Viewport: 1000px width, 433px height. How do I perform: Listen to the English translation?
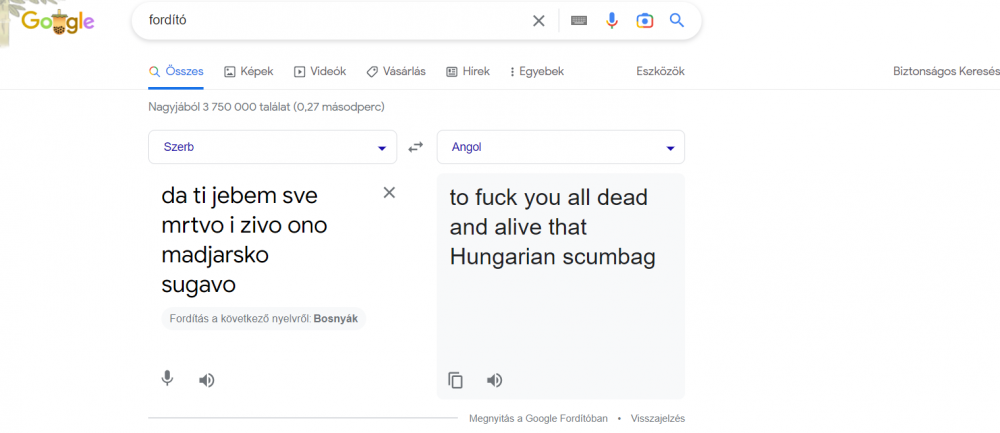[494, 380]
